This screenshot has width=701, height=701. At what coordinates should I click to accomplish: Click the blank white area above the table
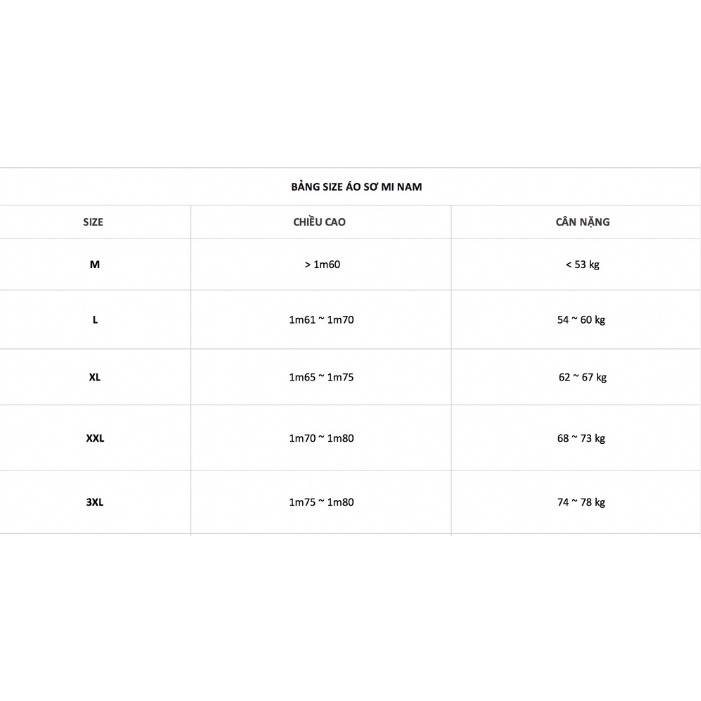pyautogui.click(x=350, y=80)
